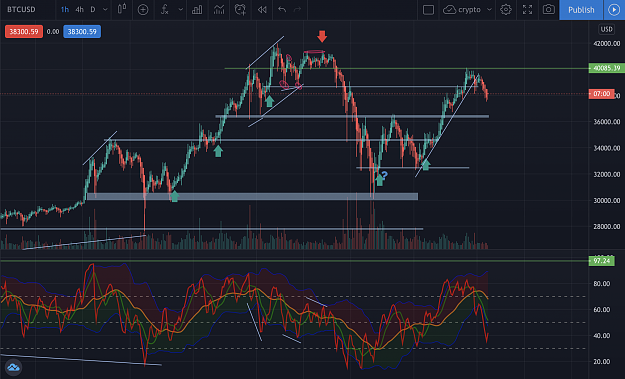The height and width of the screenshot is (379, 625).
Task: Expand the indicator templates chevron
Action: click(x=181, y=10)
